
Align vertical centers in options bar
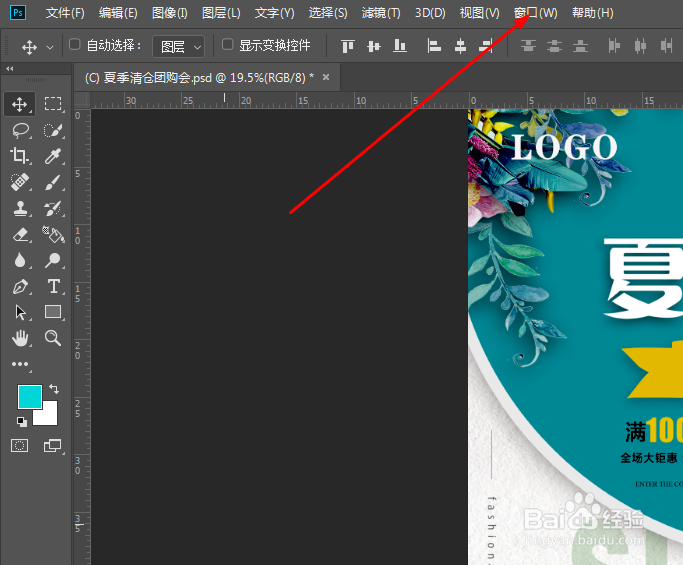pyautogui.click(x=374, y=46)
